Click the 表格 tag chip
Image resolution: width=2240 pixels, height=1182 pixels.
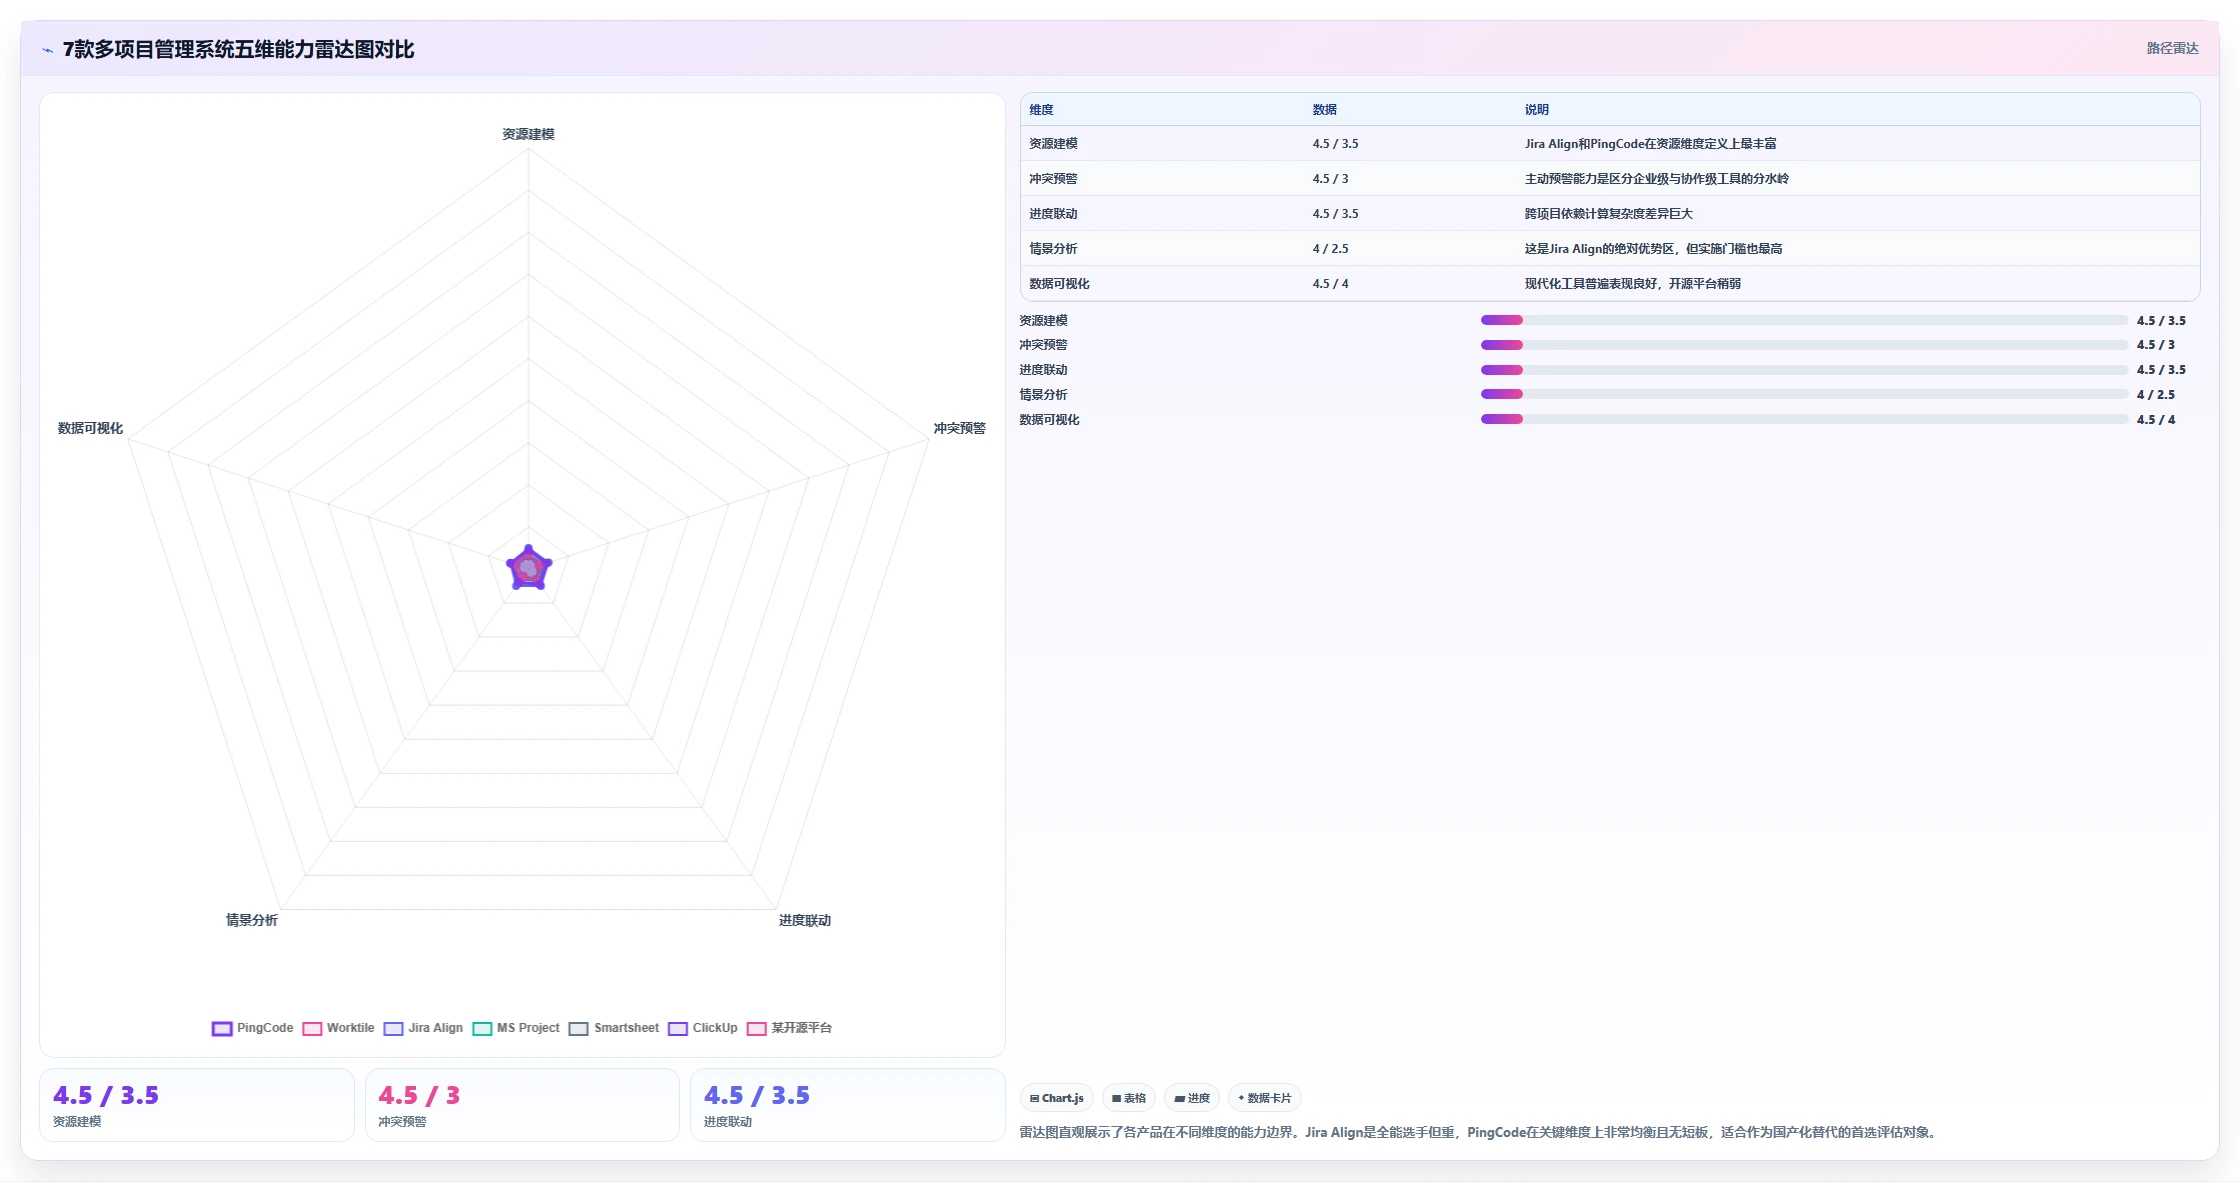[x=1129, y=1098]
